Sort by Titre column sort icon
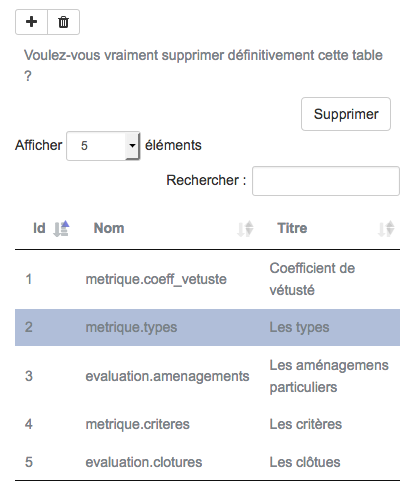420x487 pixels. point(386,229)
